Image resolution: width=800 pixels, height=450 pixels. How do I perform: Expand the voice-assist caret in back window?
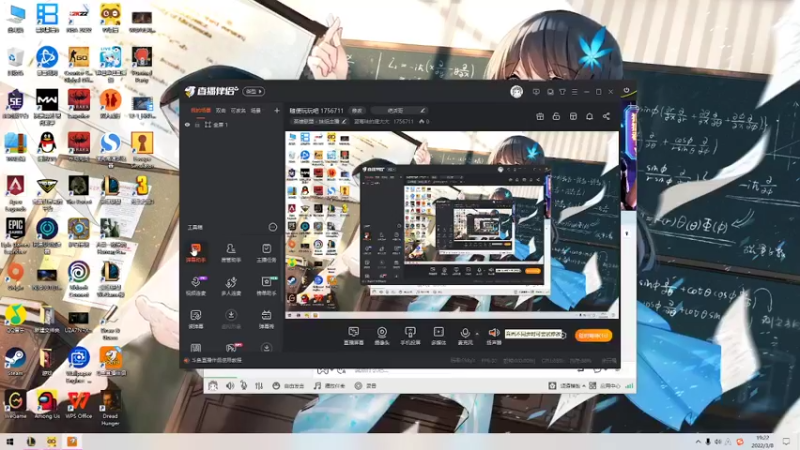583,386
